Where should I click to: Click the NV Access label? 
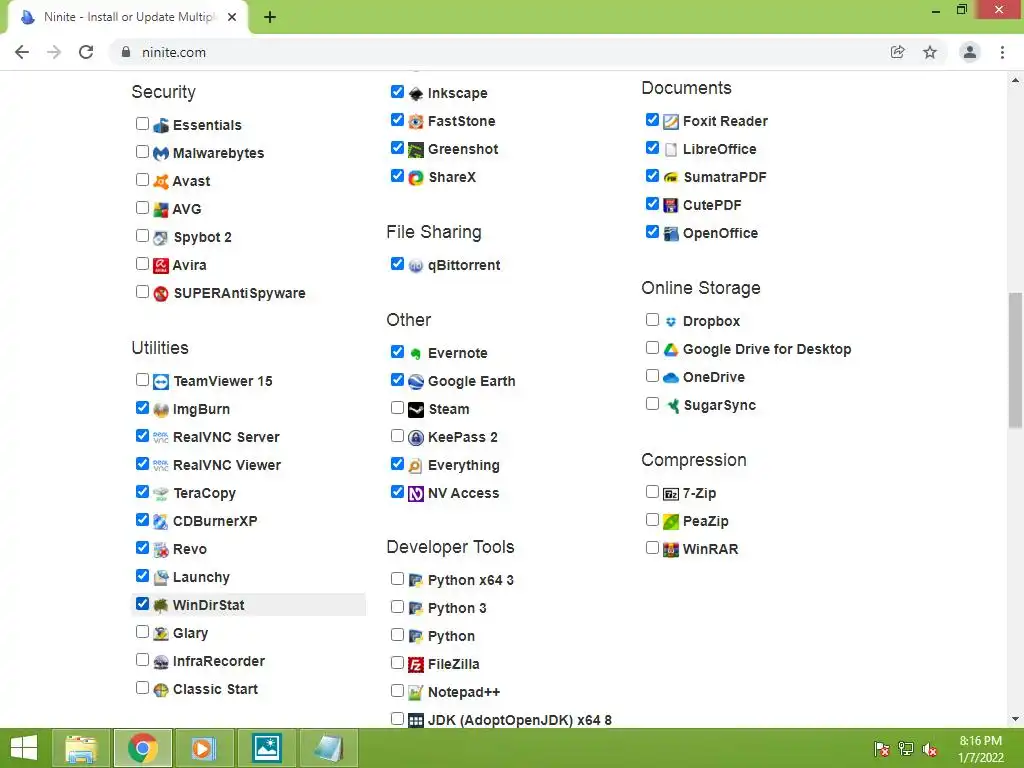tap(464, 494)
